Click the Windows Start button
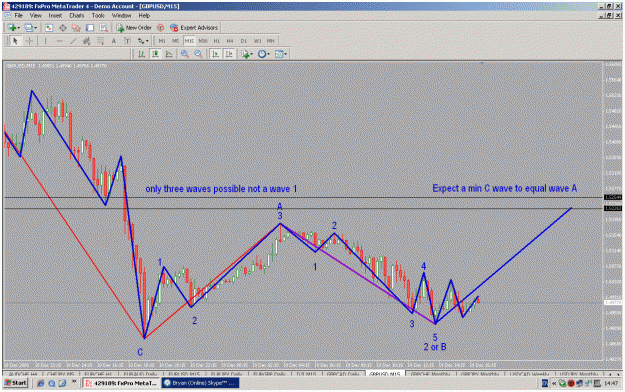The image size is (625, 392). (x=16, y=383)
